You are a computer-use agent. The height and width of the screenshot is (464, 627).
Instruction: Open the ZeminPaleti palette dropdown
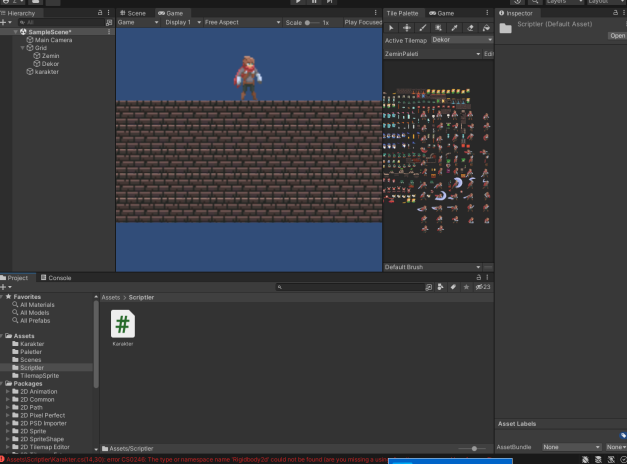432,54
